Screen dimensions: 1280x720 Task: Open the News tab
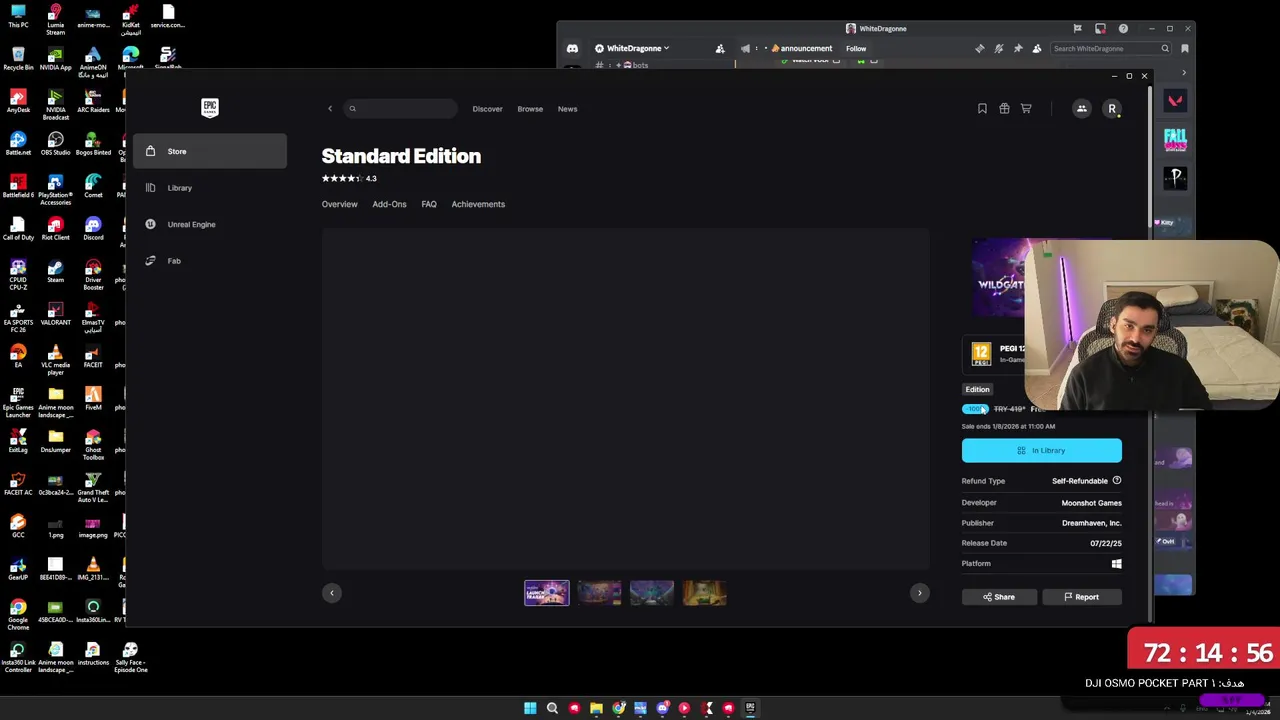click(567, 109)
